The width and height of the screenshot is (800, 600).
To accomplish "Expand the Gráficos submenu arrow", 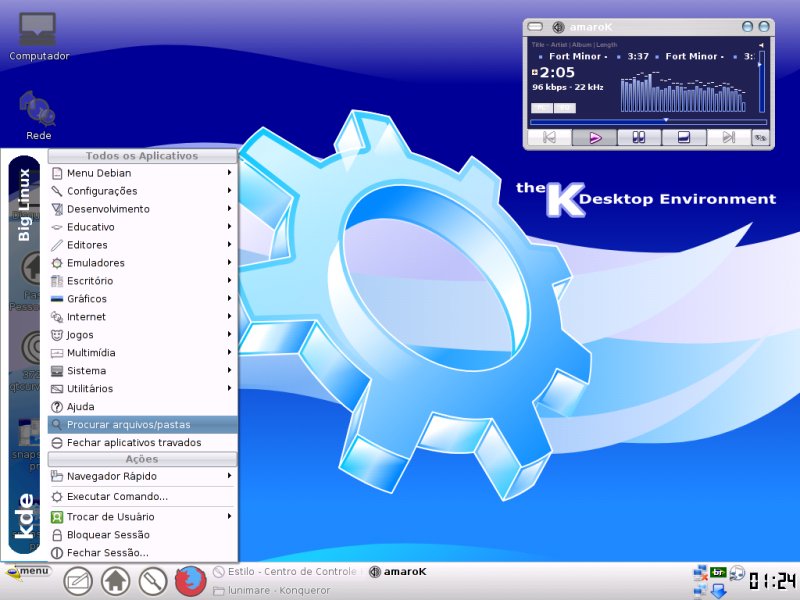I will click(230, 298).
